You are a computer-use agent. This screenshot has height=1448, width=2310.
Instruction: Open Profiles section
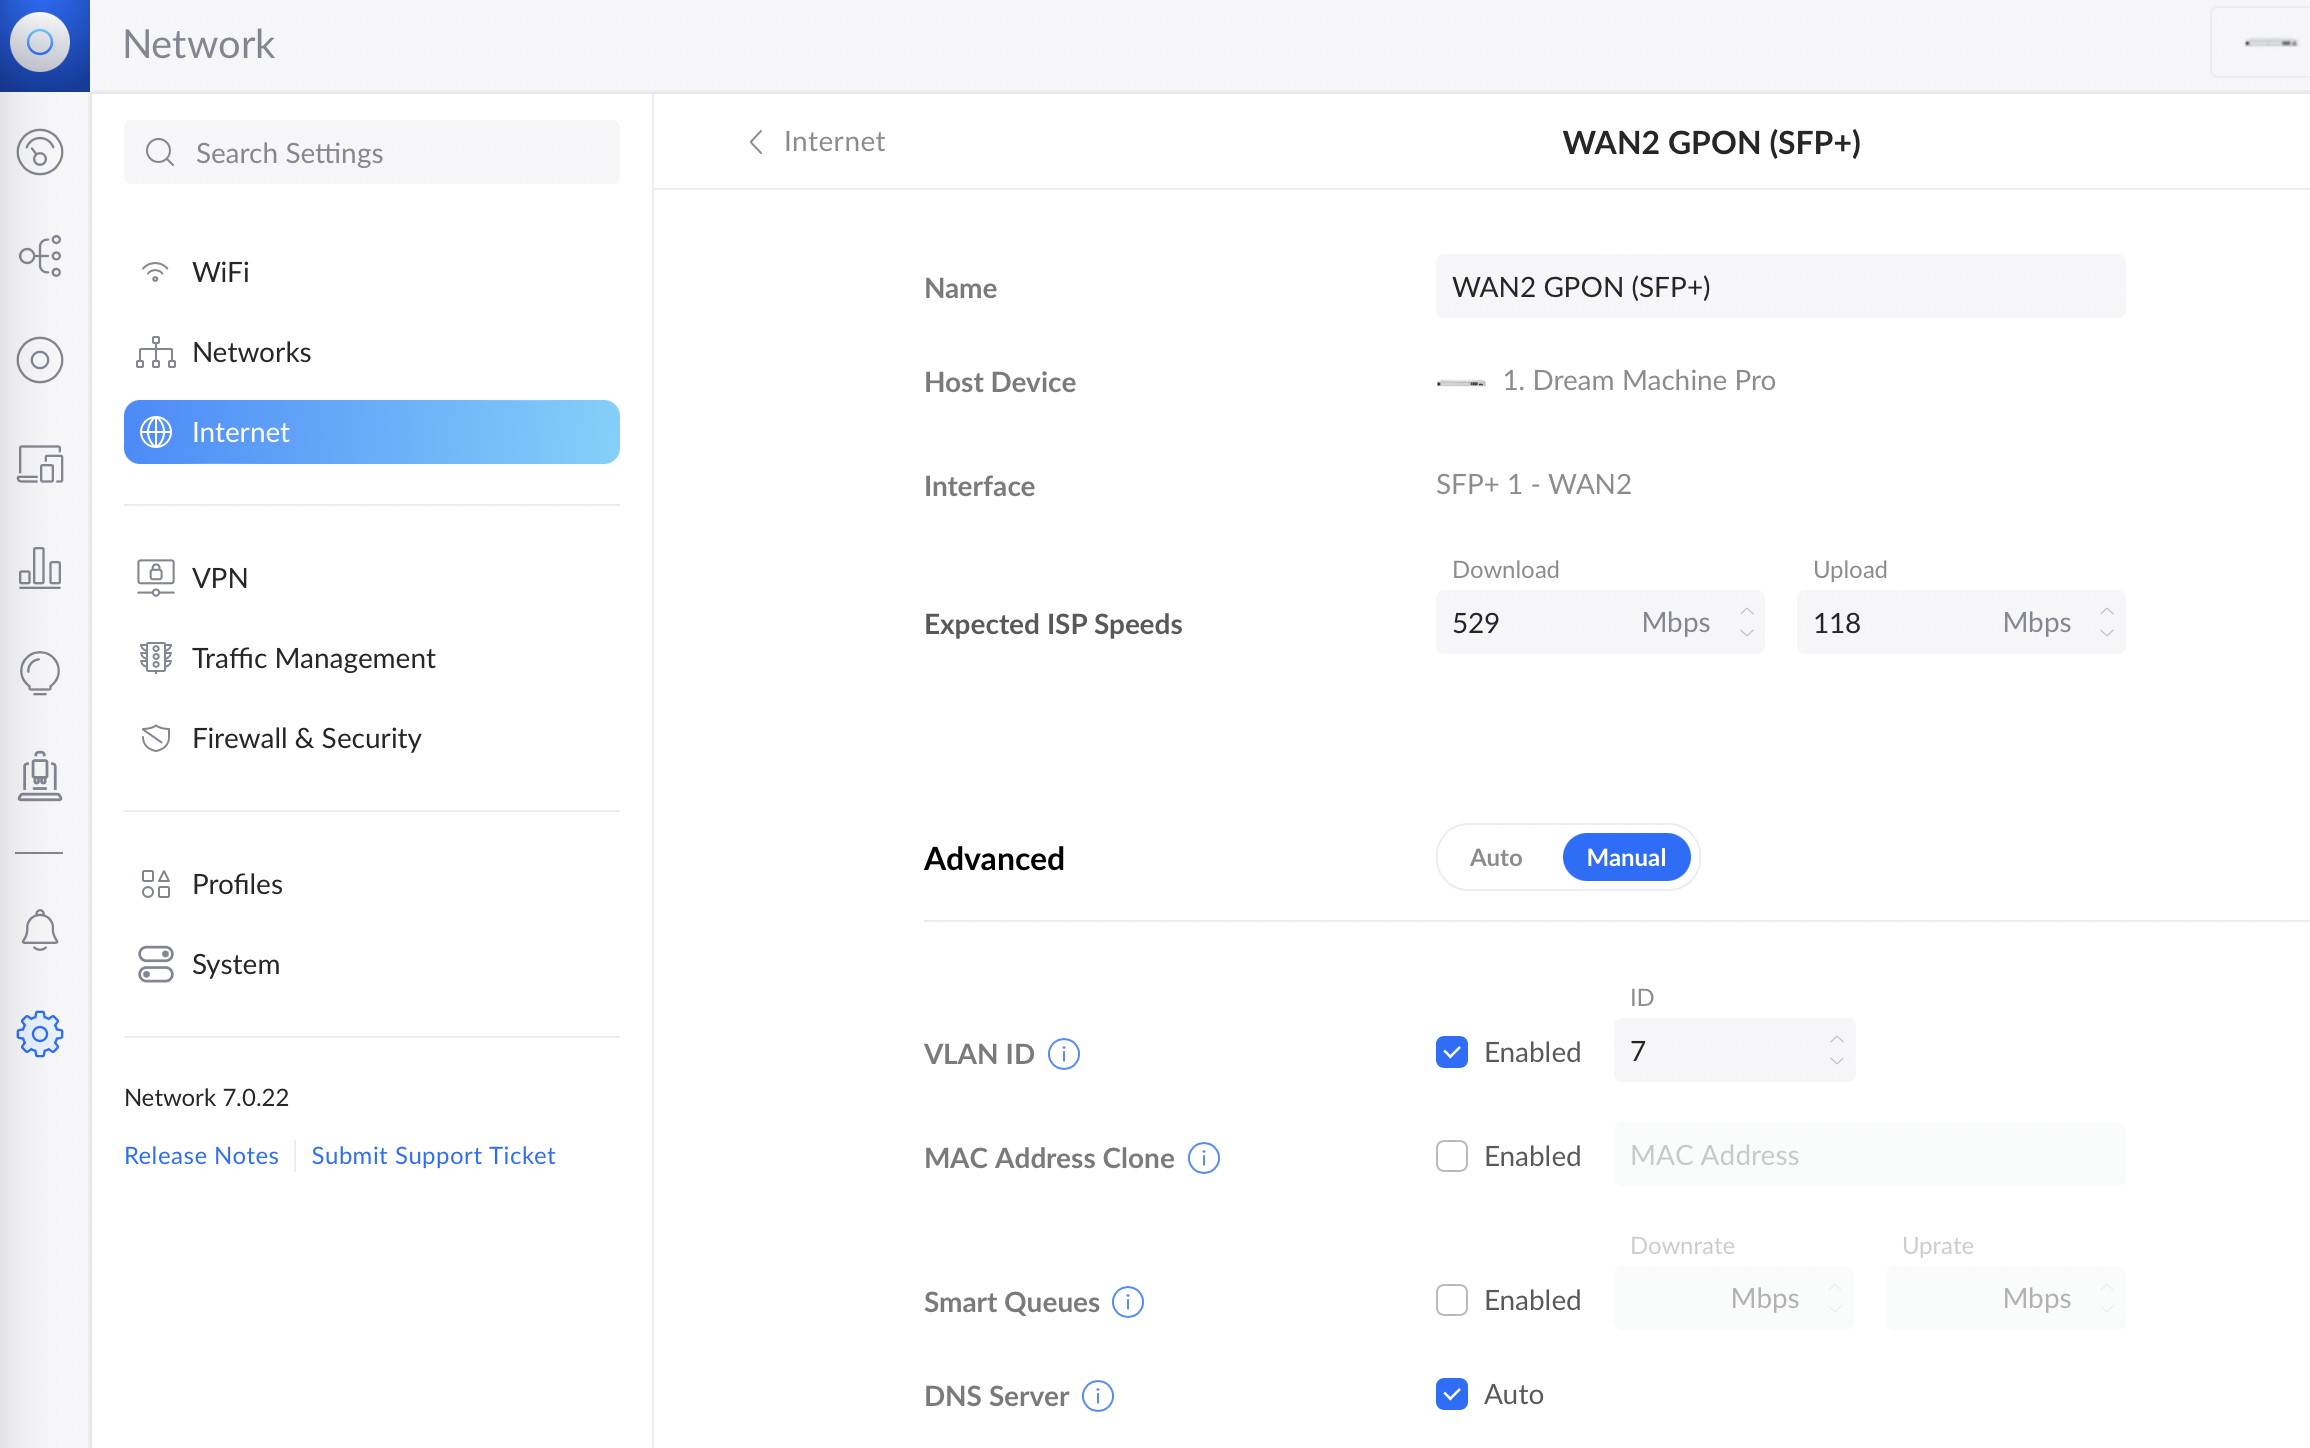coord(372,884)
